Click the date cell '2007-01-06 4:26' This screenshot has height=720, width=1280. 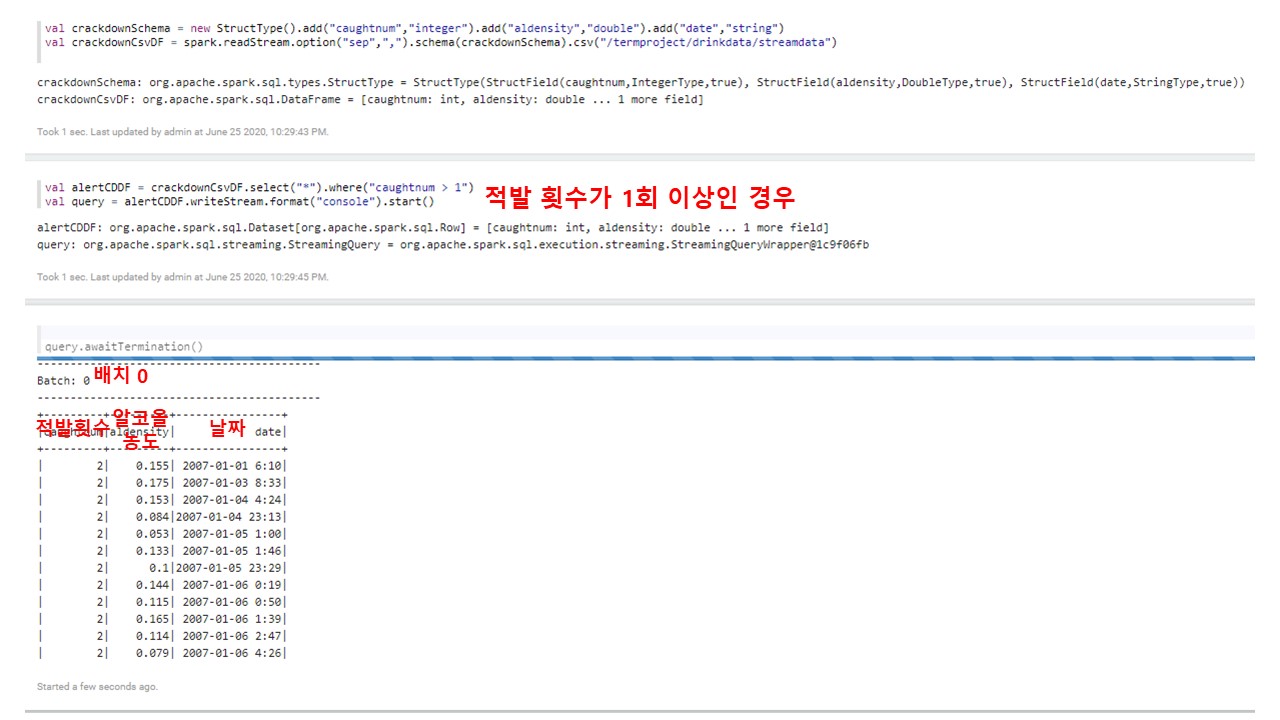pos(232,653)
